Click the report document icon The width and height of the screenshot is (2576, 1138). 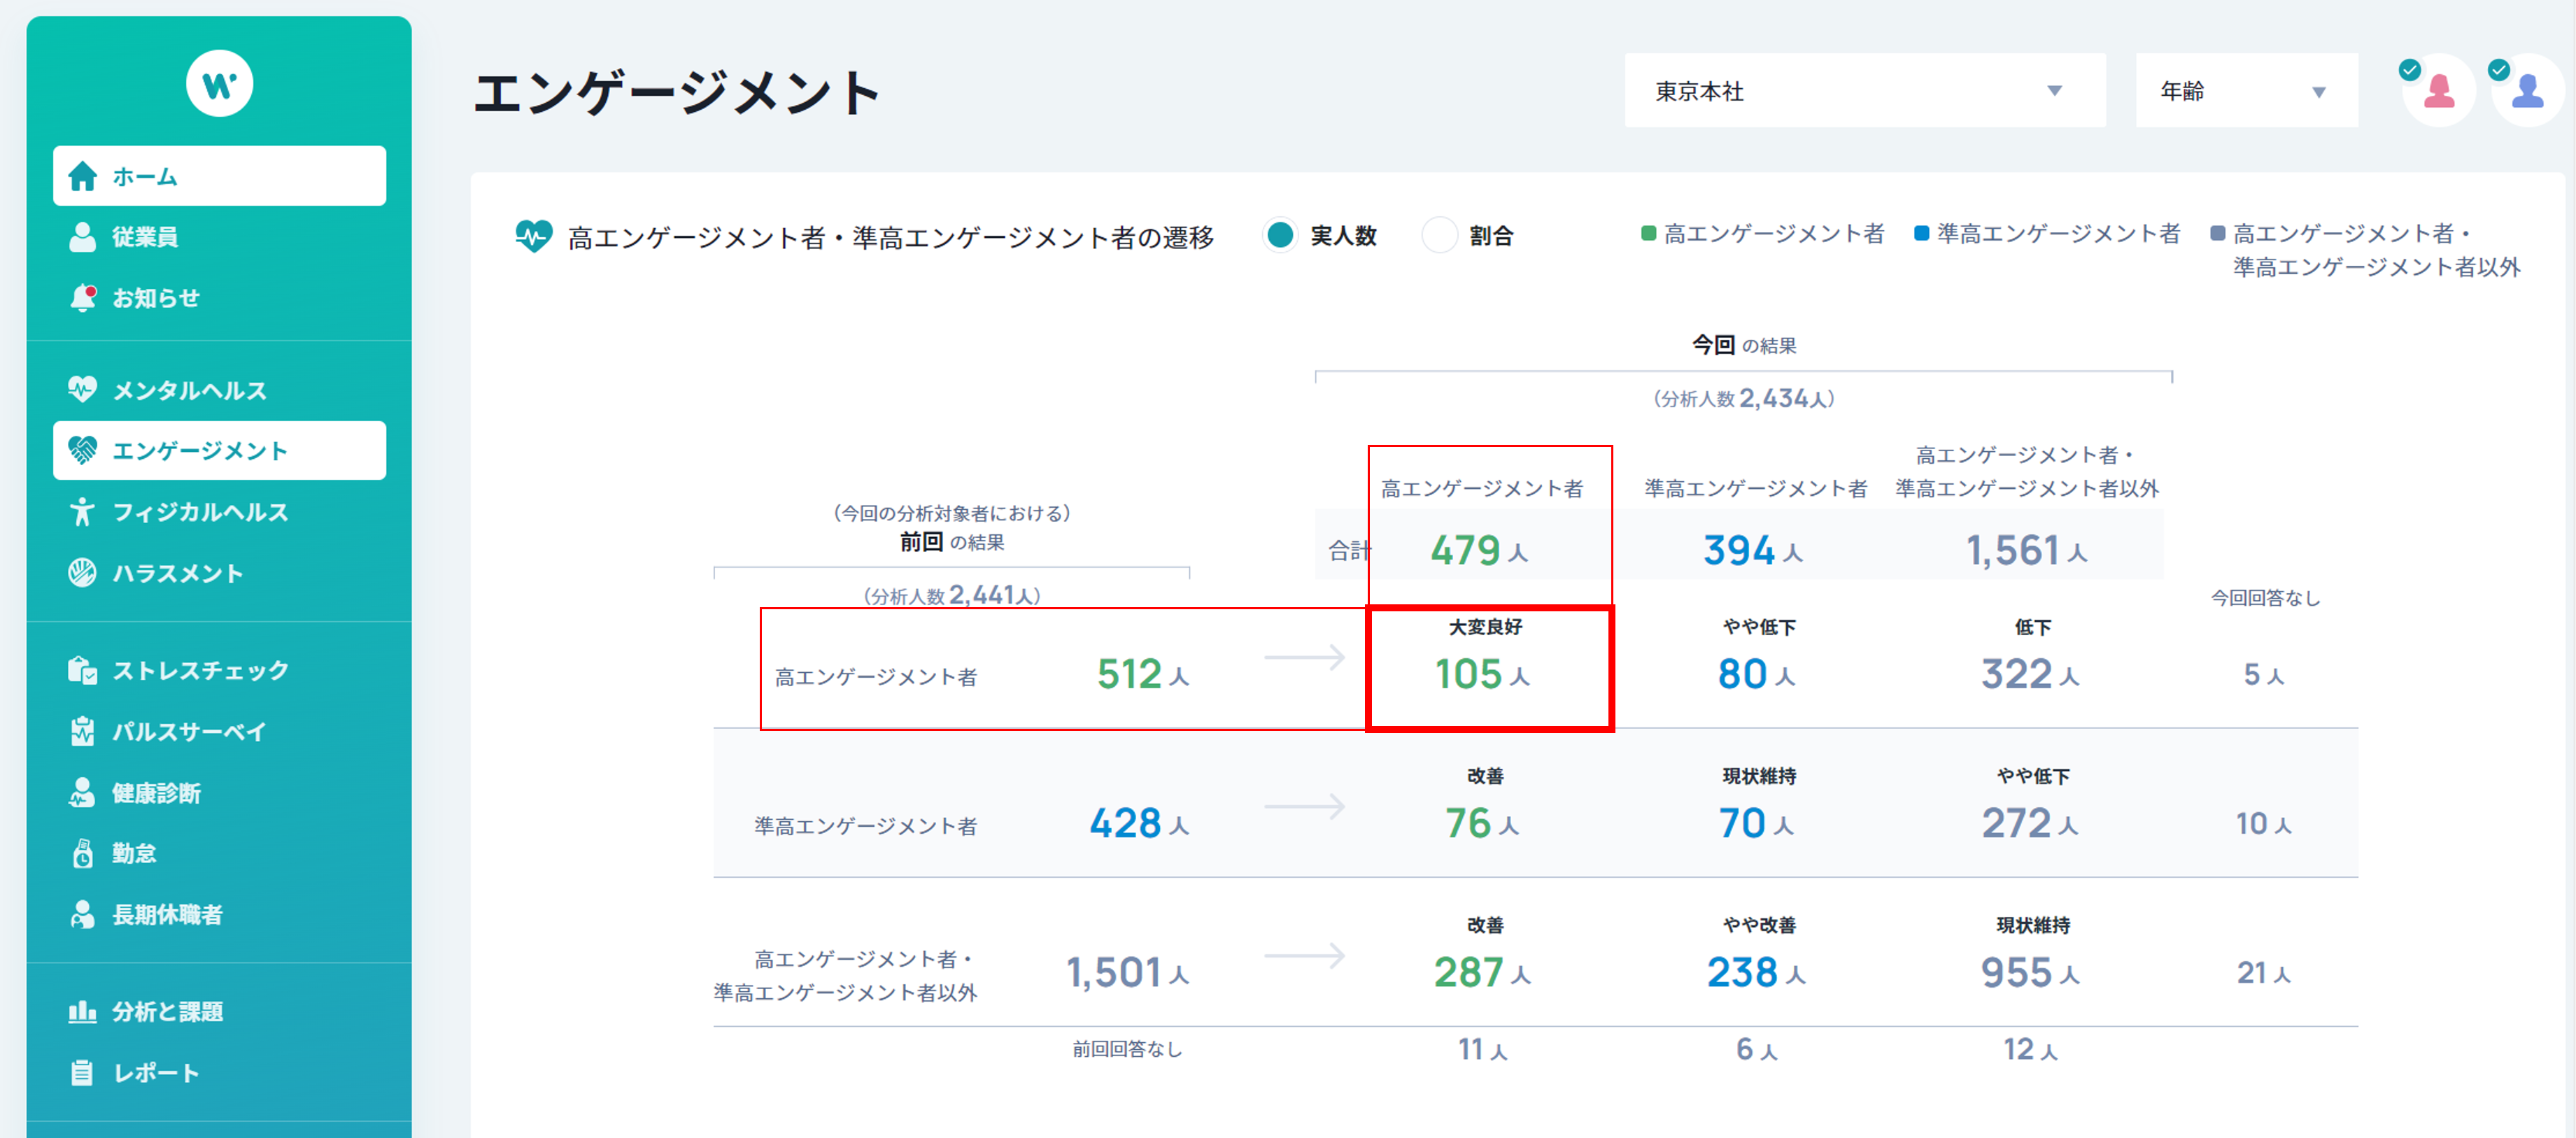tap(82, 1073)
